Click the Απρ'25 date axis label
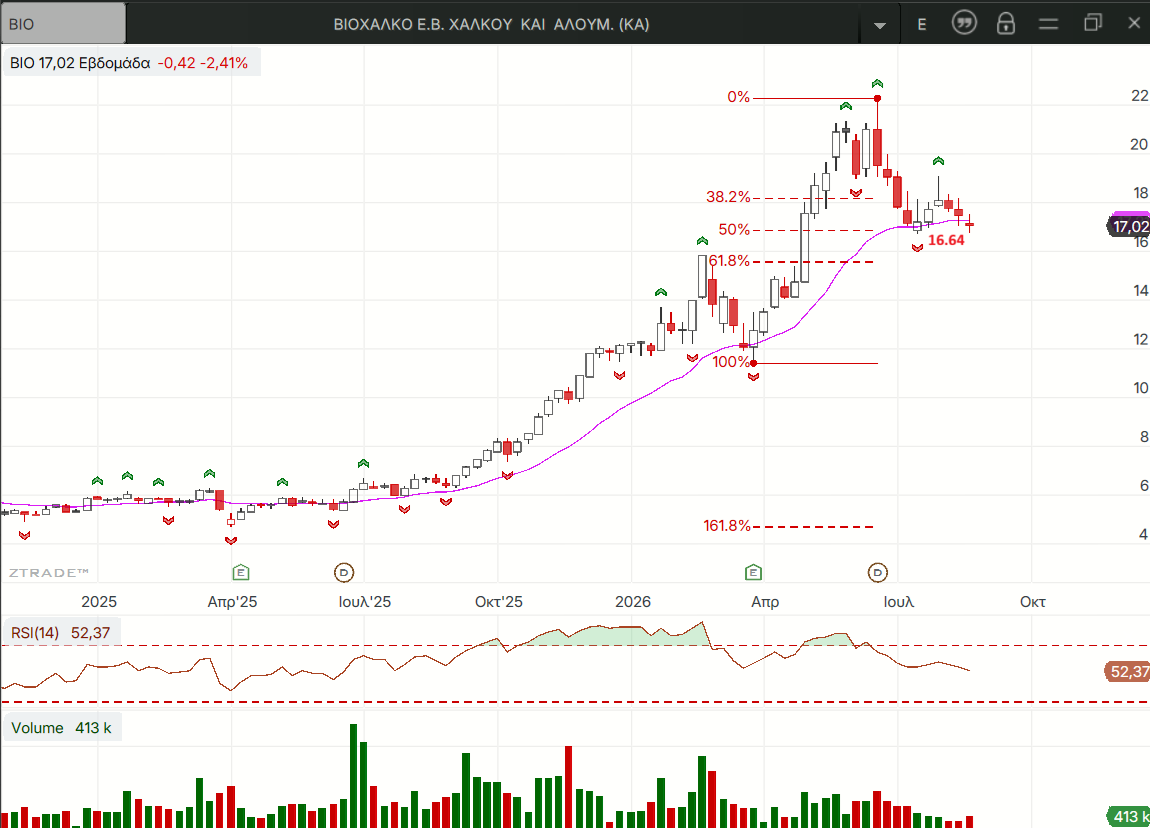Viewport: 1150px width, 828px height. point(232,601)
